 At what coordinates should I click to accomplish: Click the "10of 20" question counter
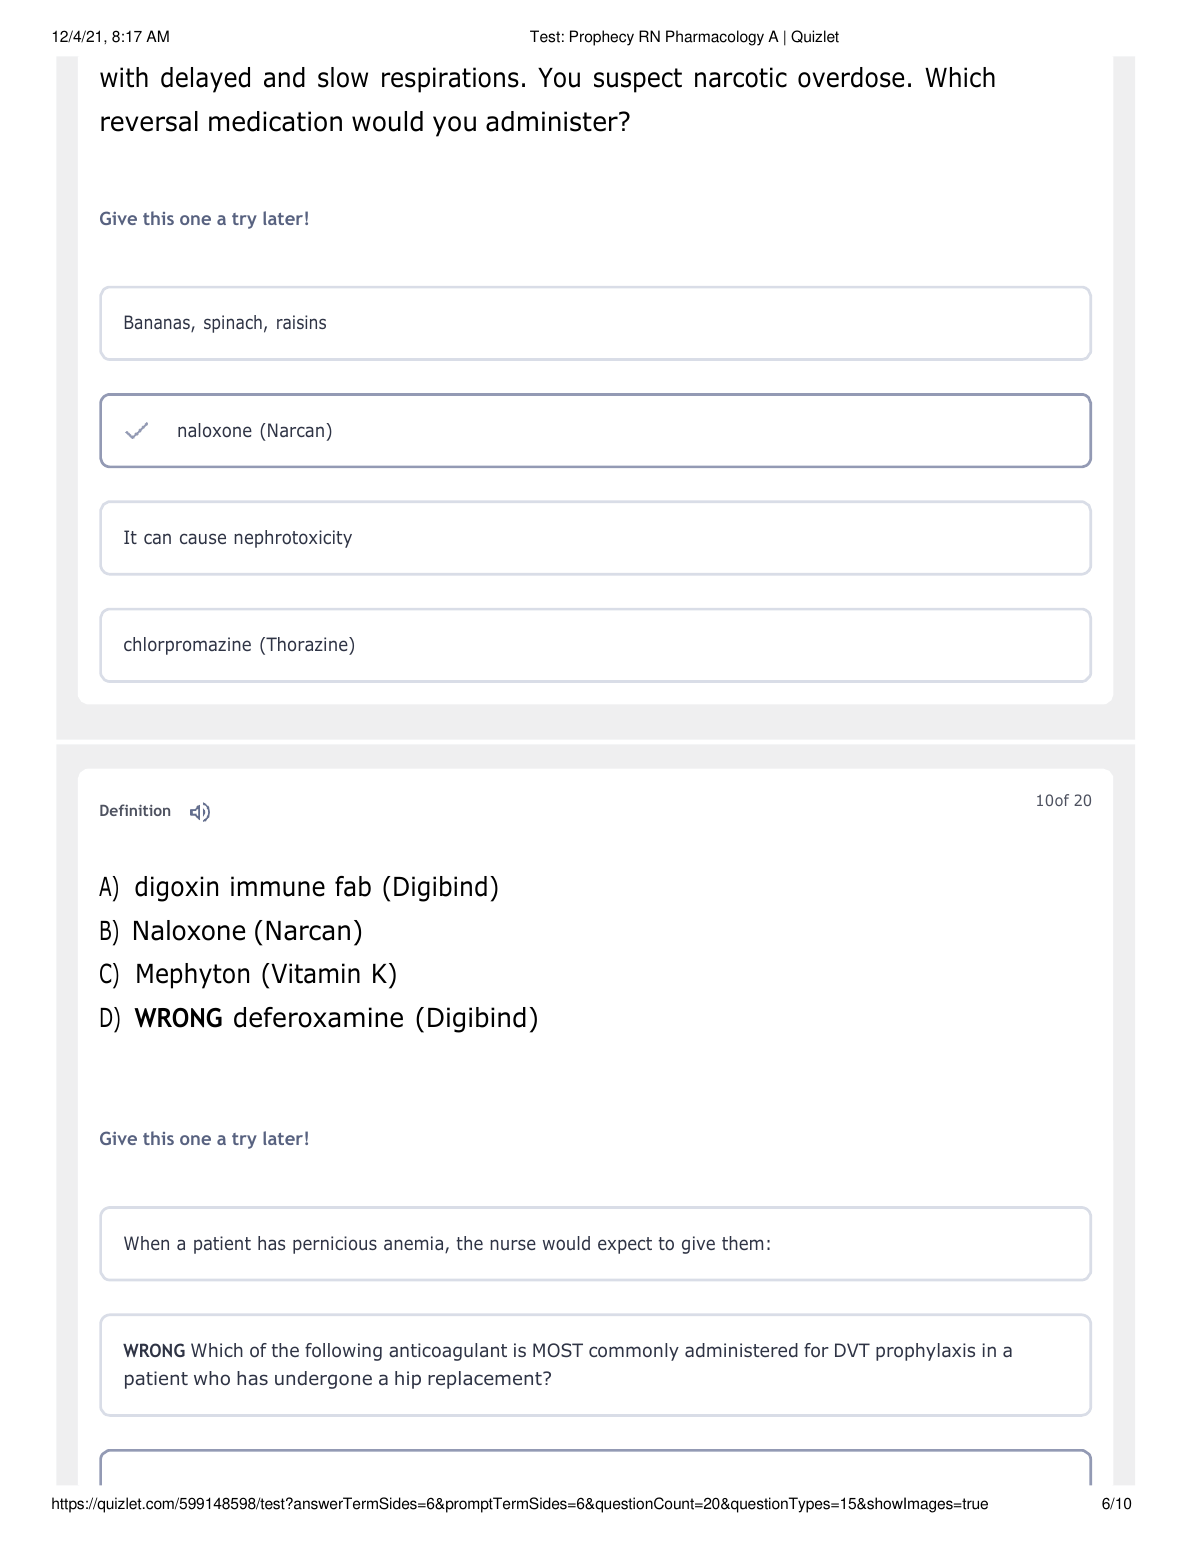(x=1063, y=801)
